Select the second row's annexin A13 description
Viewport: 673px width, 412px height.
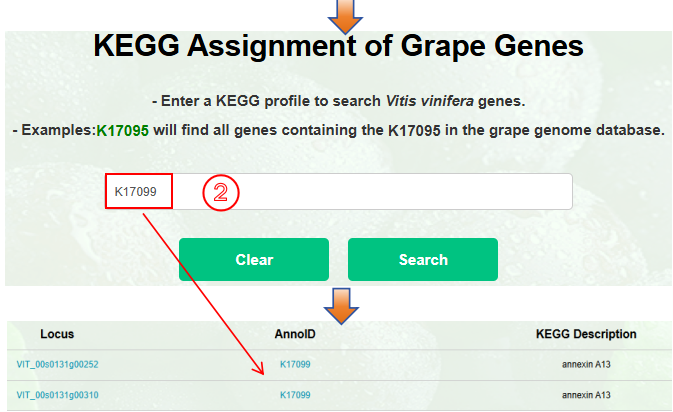586,395
